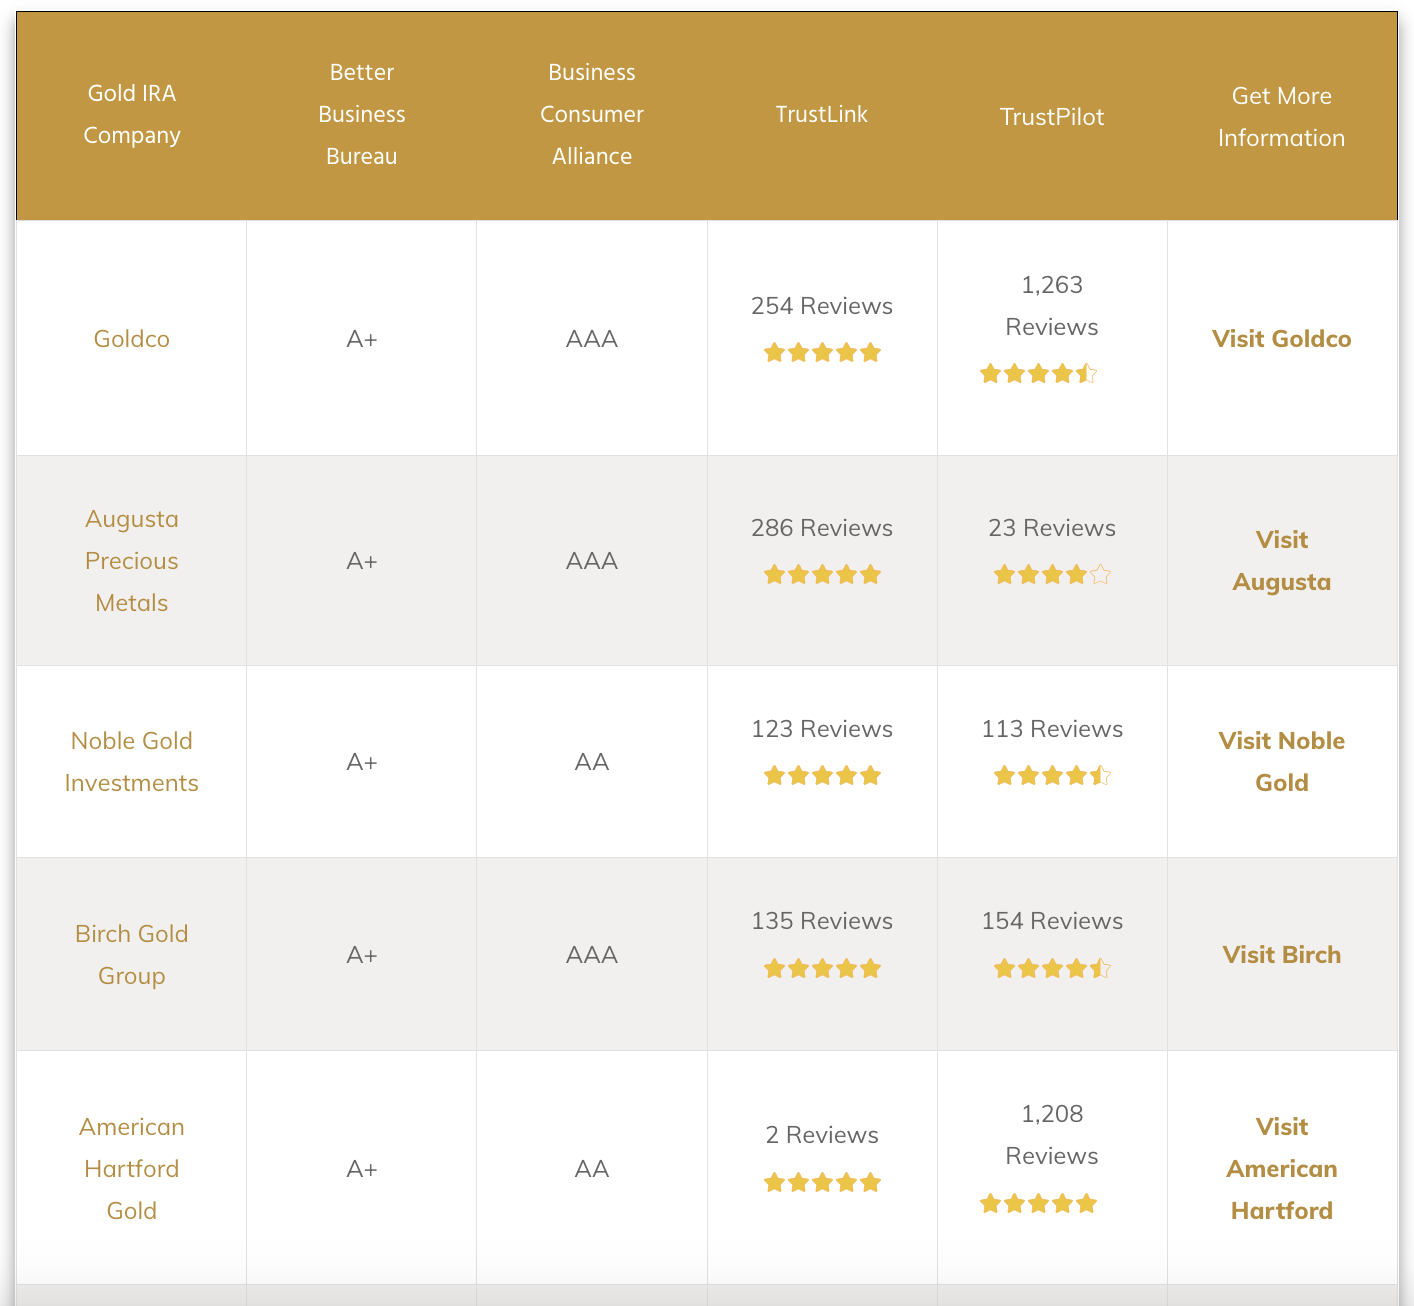Click the 2 Reviews text
The image size is (1414, 1306).
[x=822, y=1135]
